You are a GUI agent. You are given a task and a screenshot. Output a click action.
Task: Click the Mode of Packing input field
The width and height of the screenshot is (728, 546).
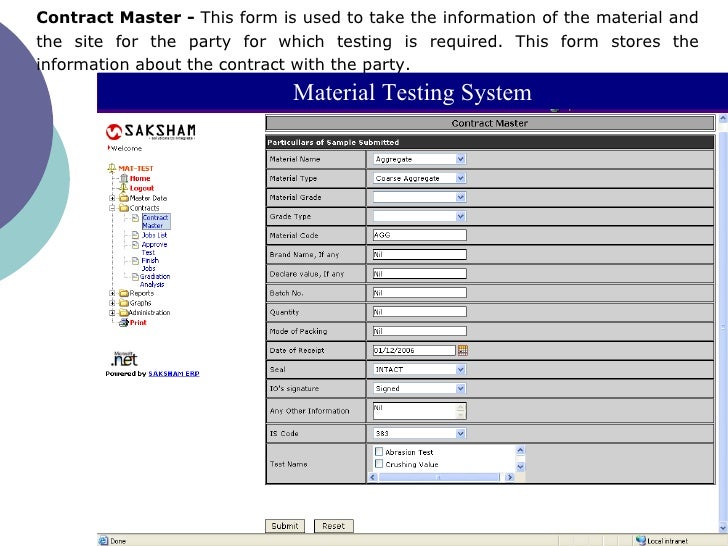click(419, 331)
